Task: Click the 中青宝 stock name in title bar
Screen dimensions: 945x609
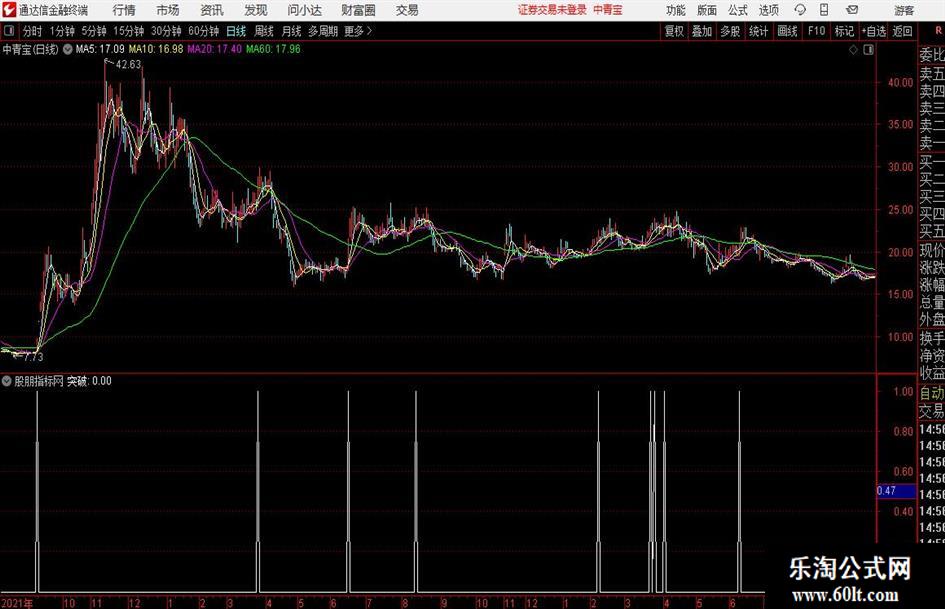Action: (x=608, y=10)
